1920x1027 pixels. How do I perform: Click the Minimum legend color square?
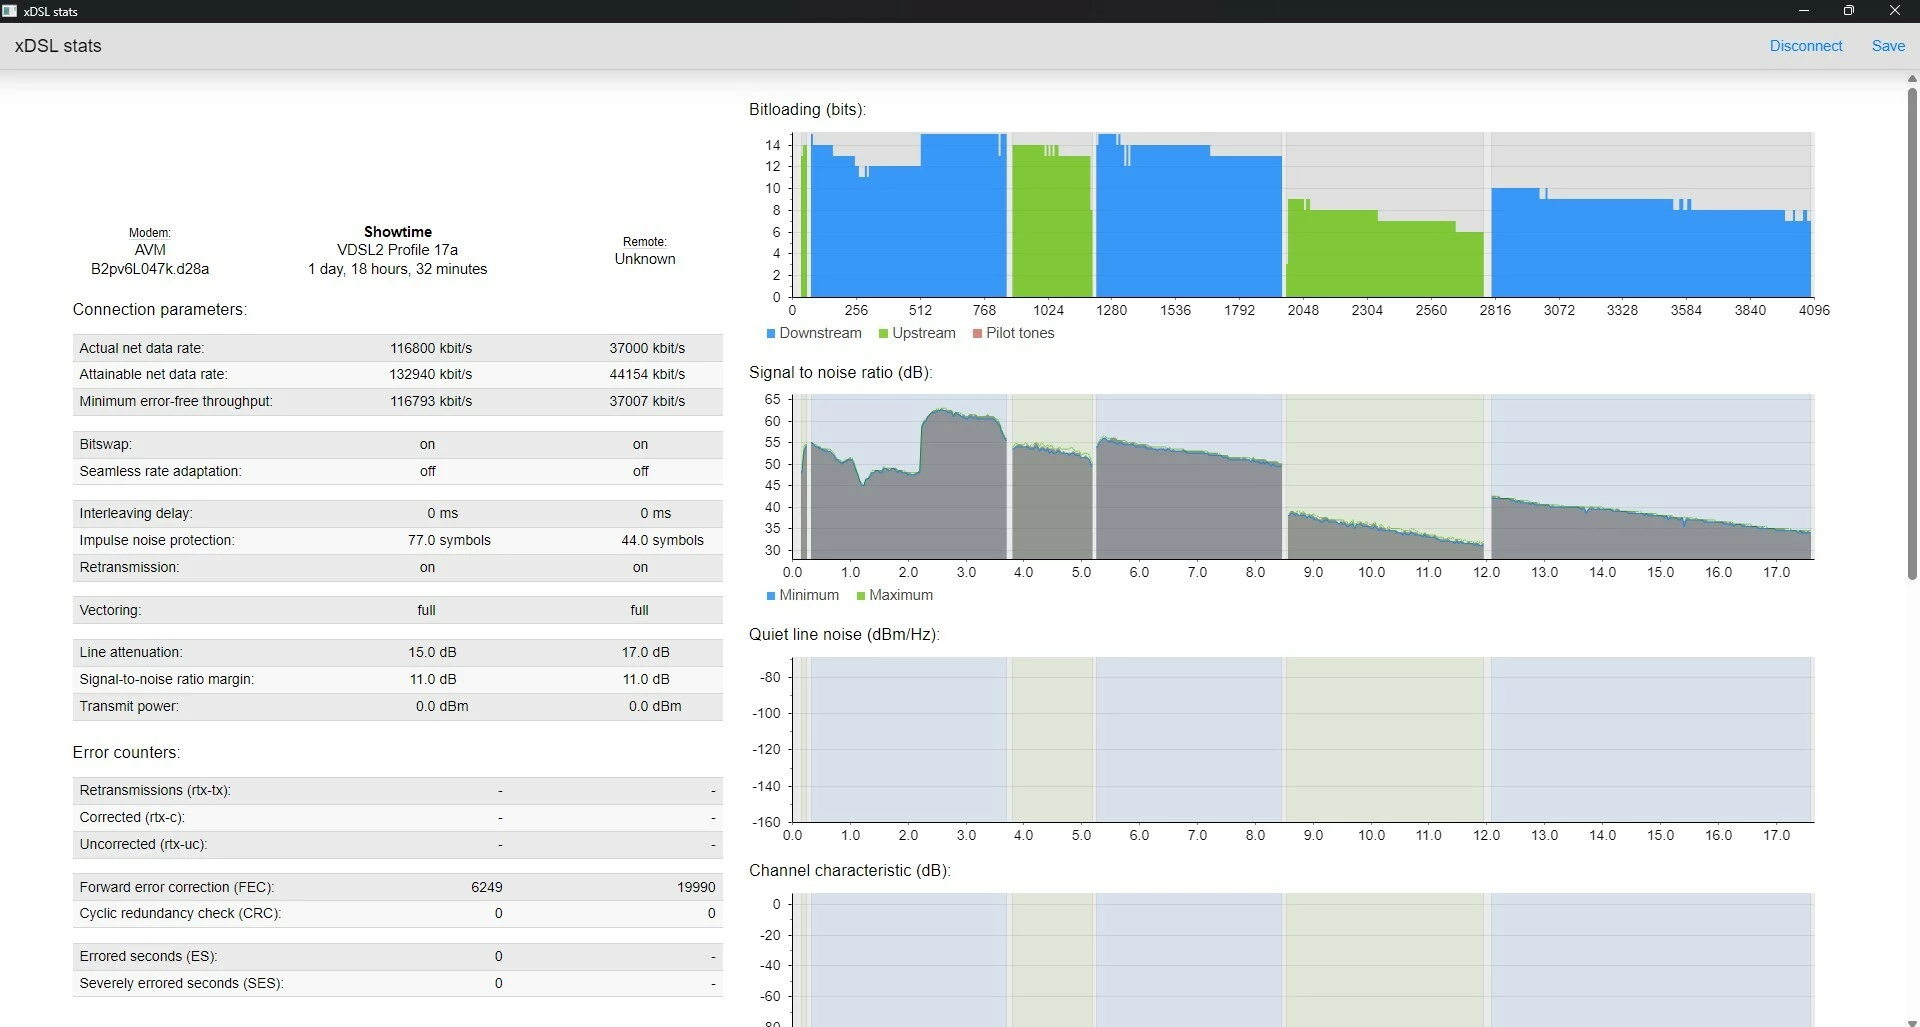[771, 596]
